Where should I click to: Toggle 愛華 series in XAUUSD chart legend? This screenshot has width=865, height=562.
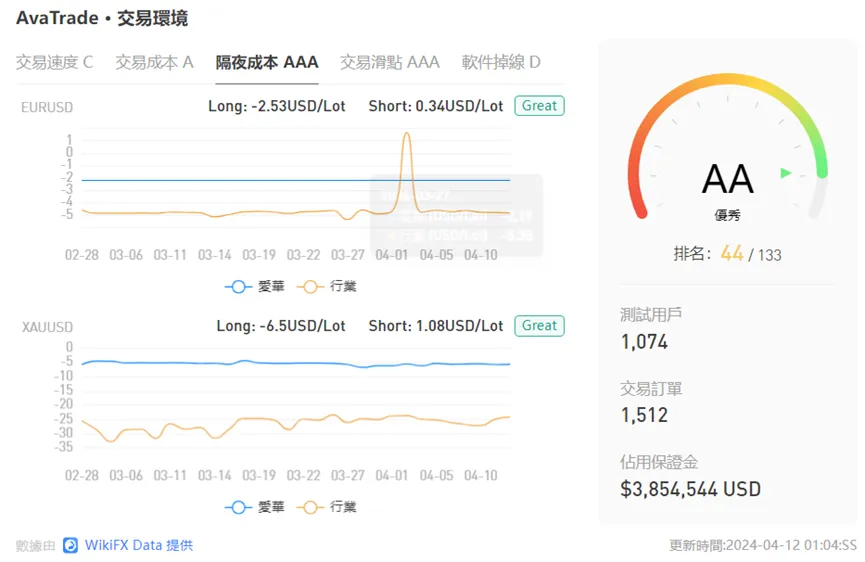click(255, 507)
